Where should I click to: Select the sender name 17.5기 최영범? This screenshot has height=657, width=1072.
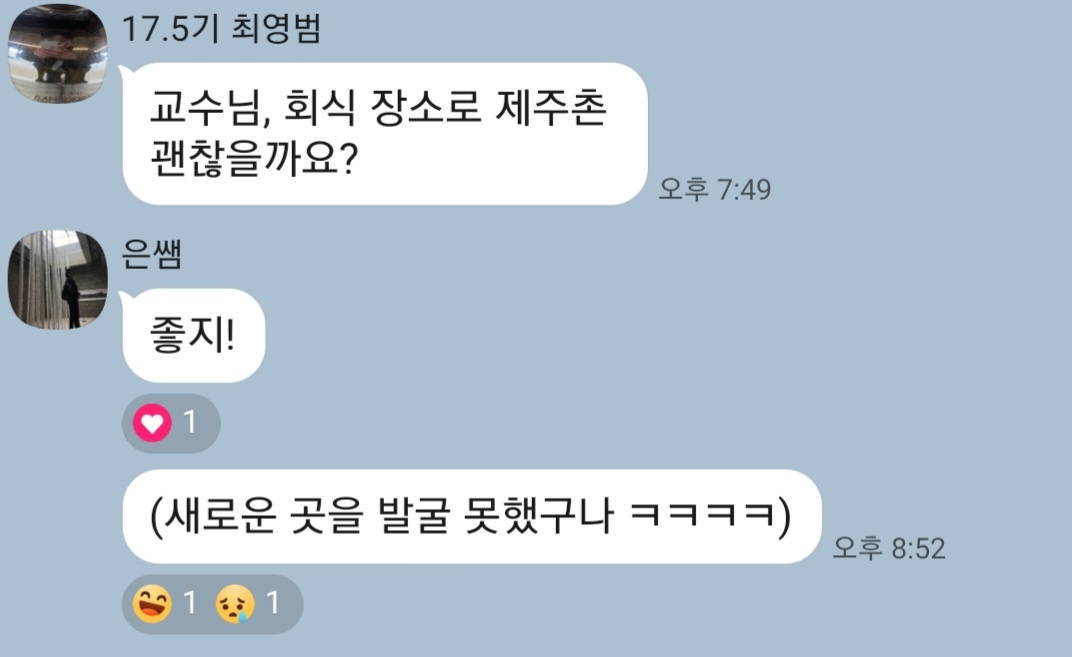[x=221, y=29]
